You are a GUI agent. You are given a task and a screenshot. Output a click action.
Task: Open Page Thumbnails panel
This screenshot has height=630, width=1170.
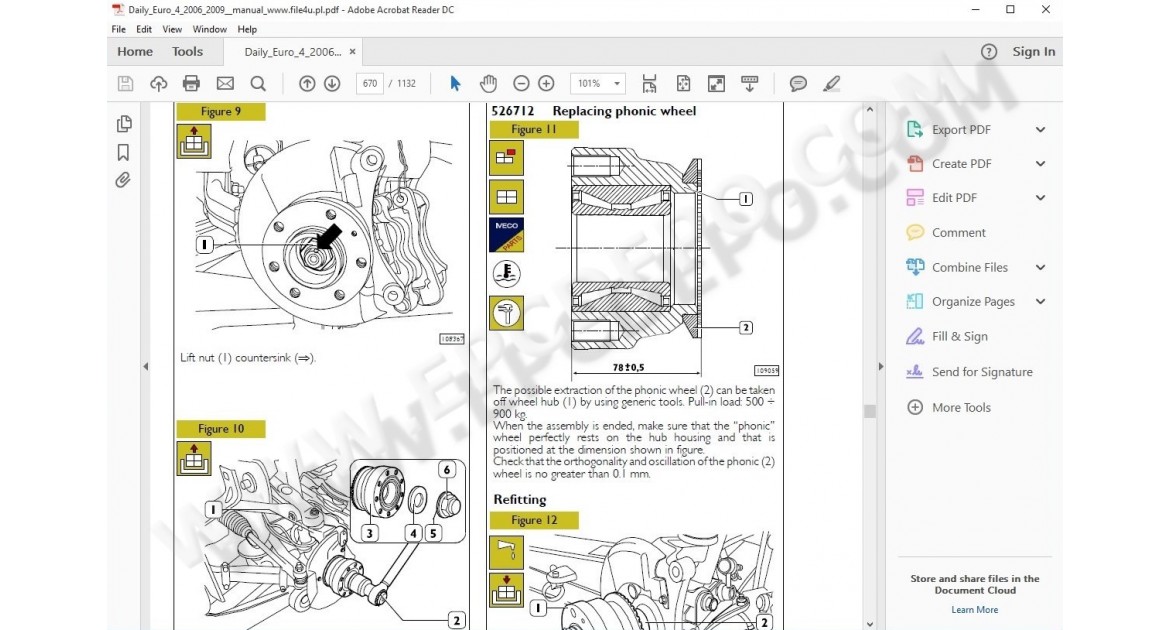[x=124, y=124]
